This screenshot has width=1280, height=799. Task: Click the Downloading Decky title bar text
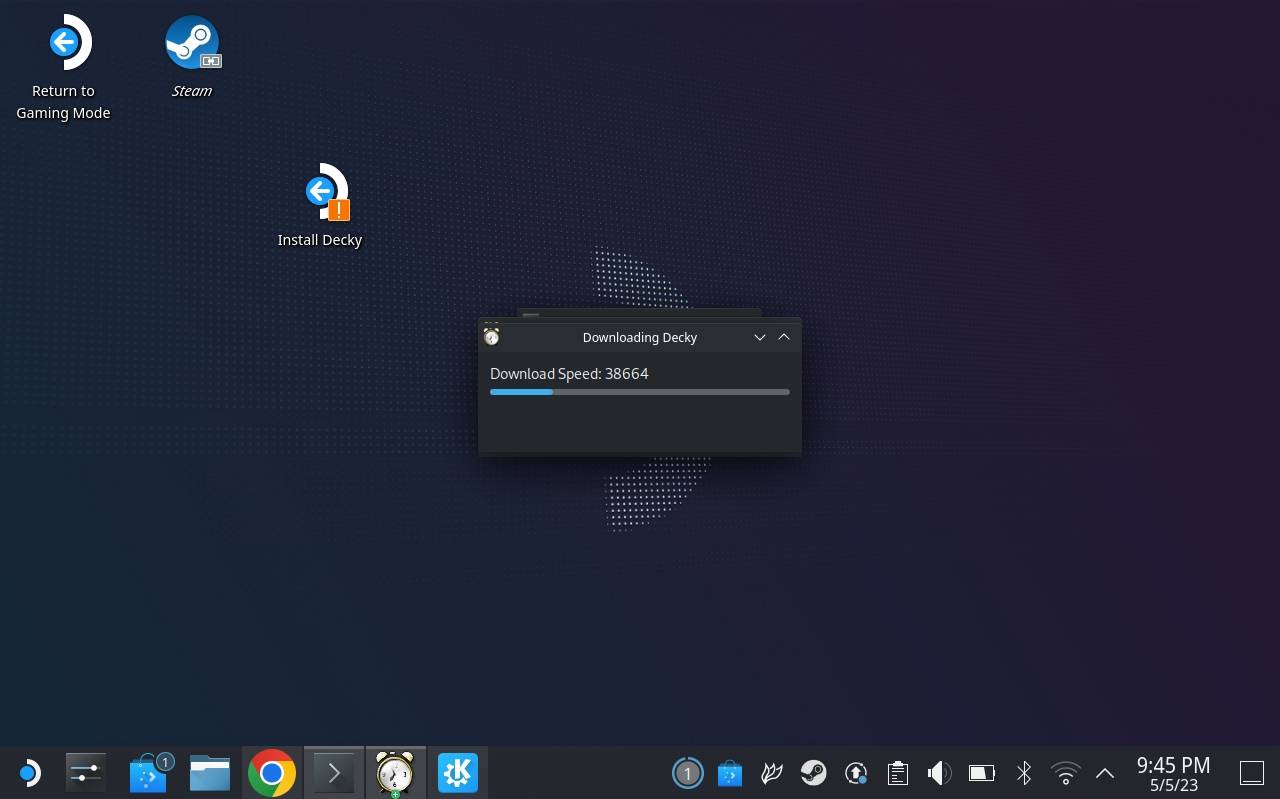coord(640,337)
